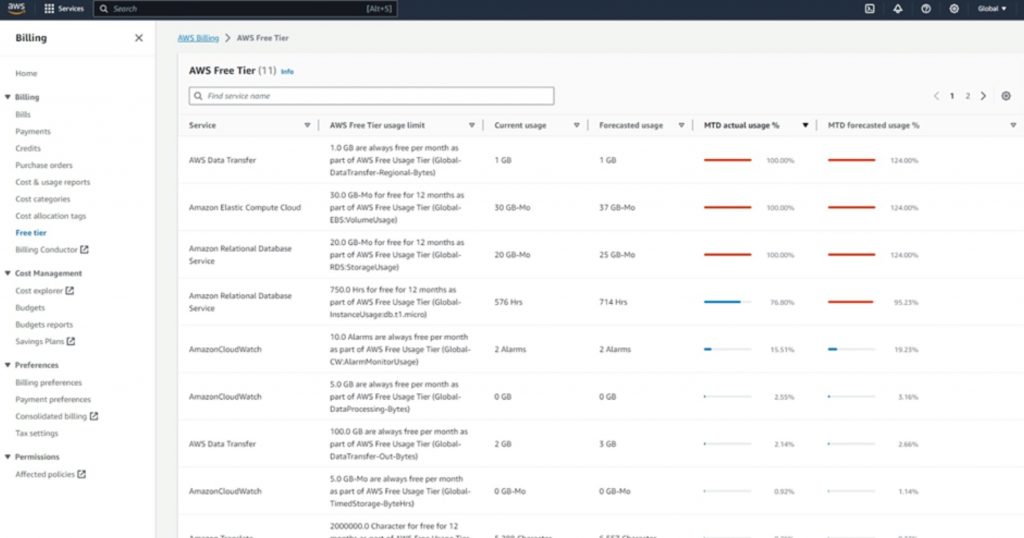Sort by Current usage column arrow
1024x538 pixels.
coord(576,125)
